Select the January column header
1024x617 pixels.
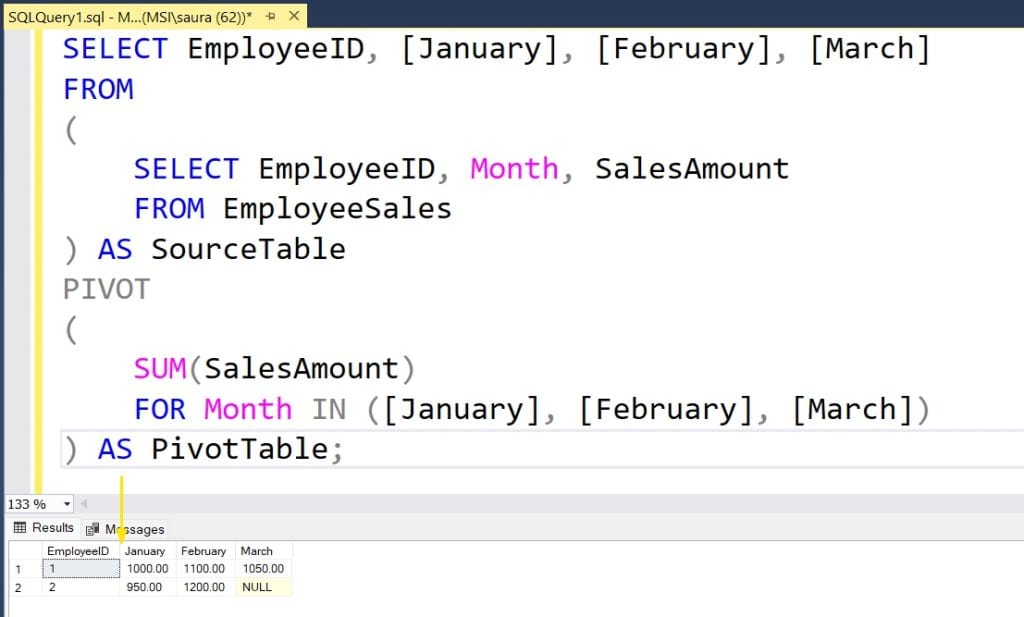pos(146,551)
